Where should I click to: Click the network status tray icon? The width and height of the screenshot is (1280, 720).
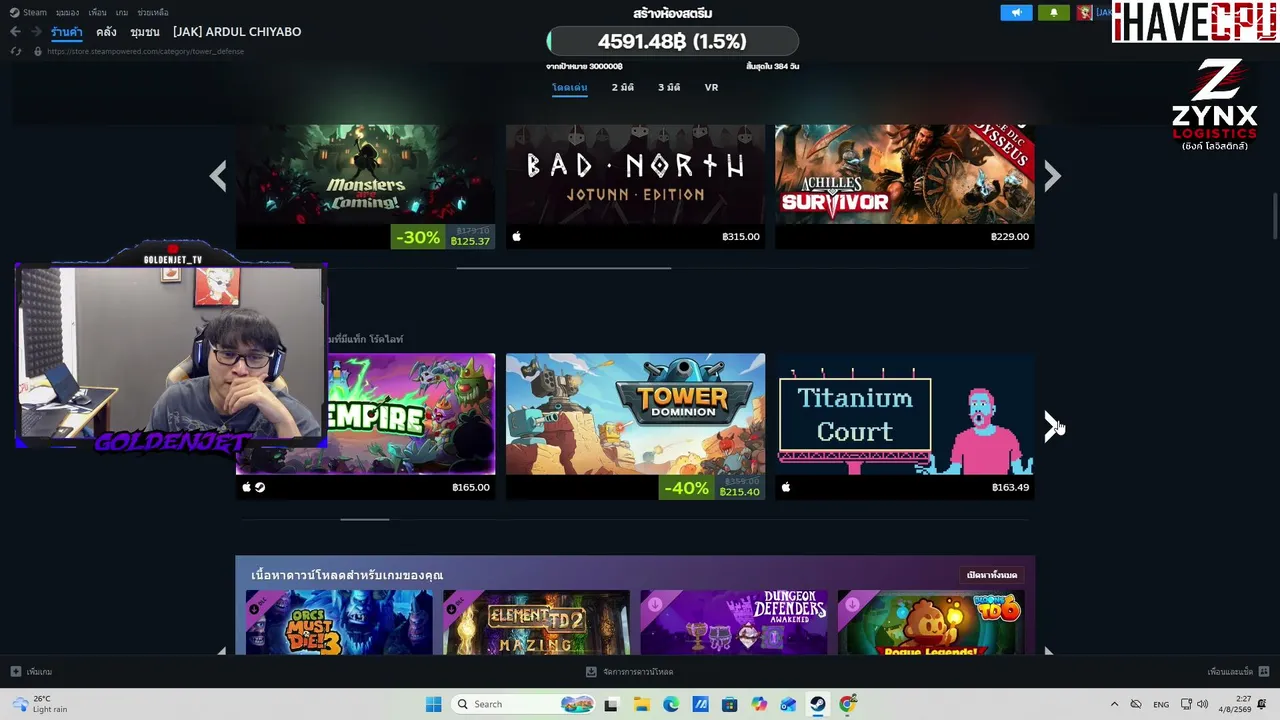coord(1186,704)
